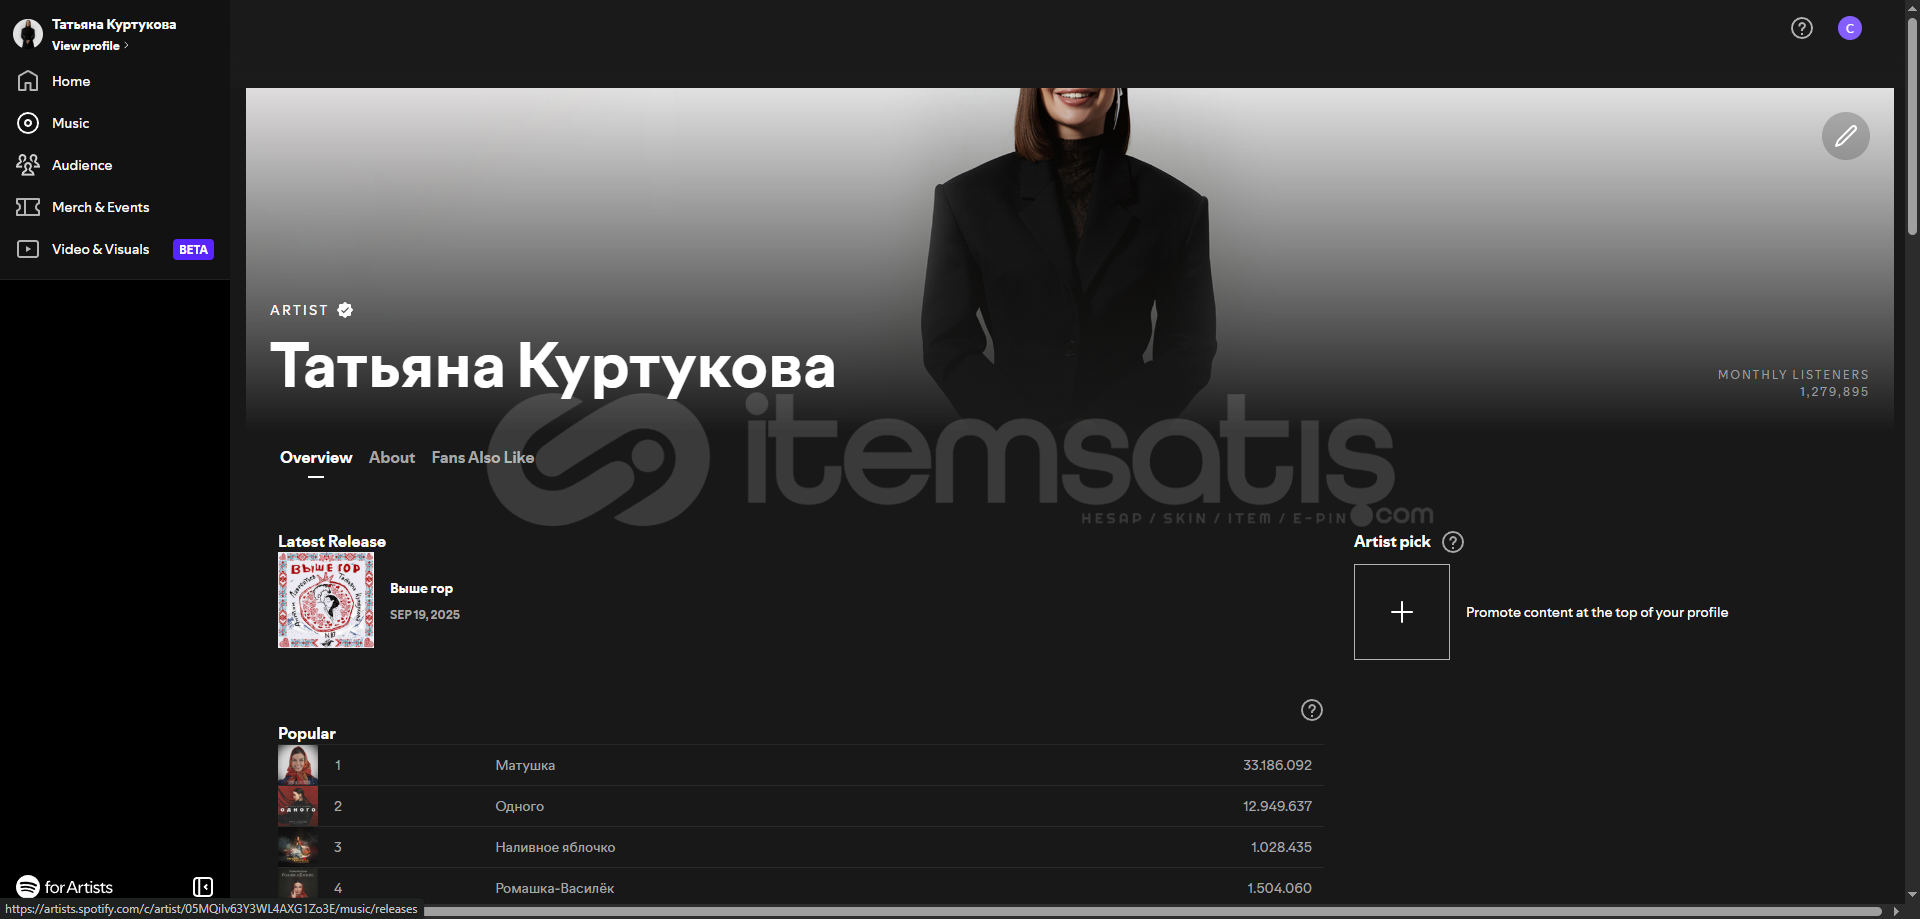The width and height of the screenshot is (1920, 919).
Task: Click the Audience people icon
Action: pos(28,165)
